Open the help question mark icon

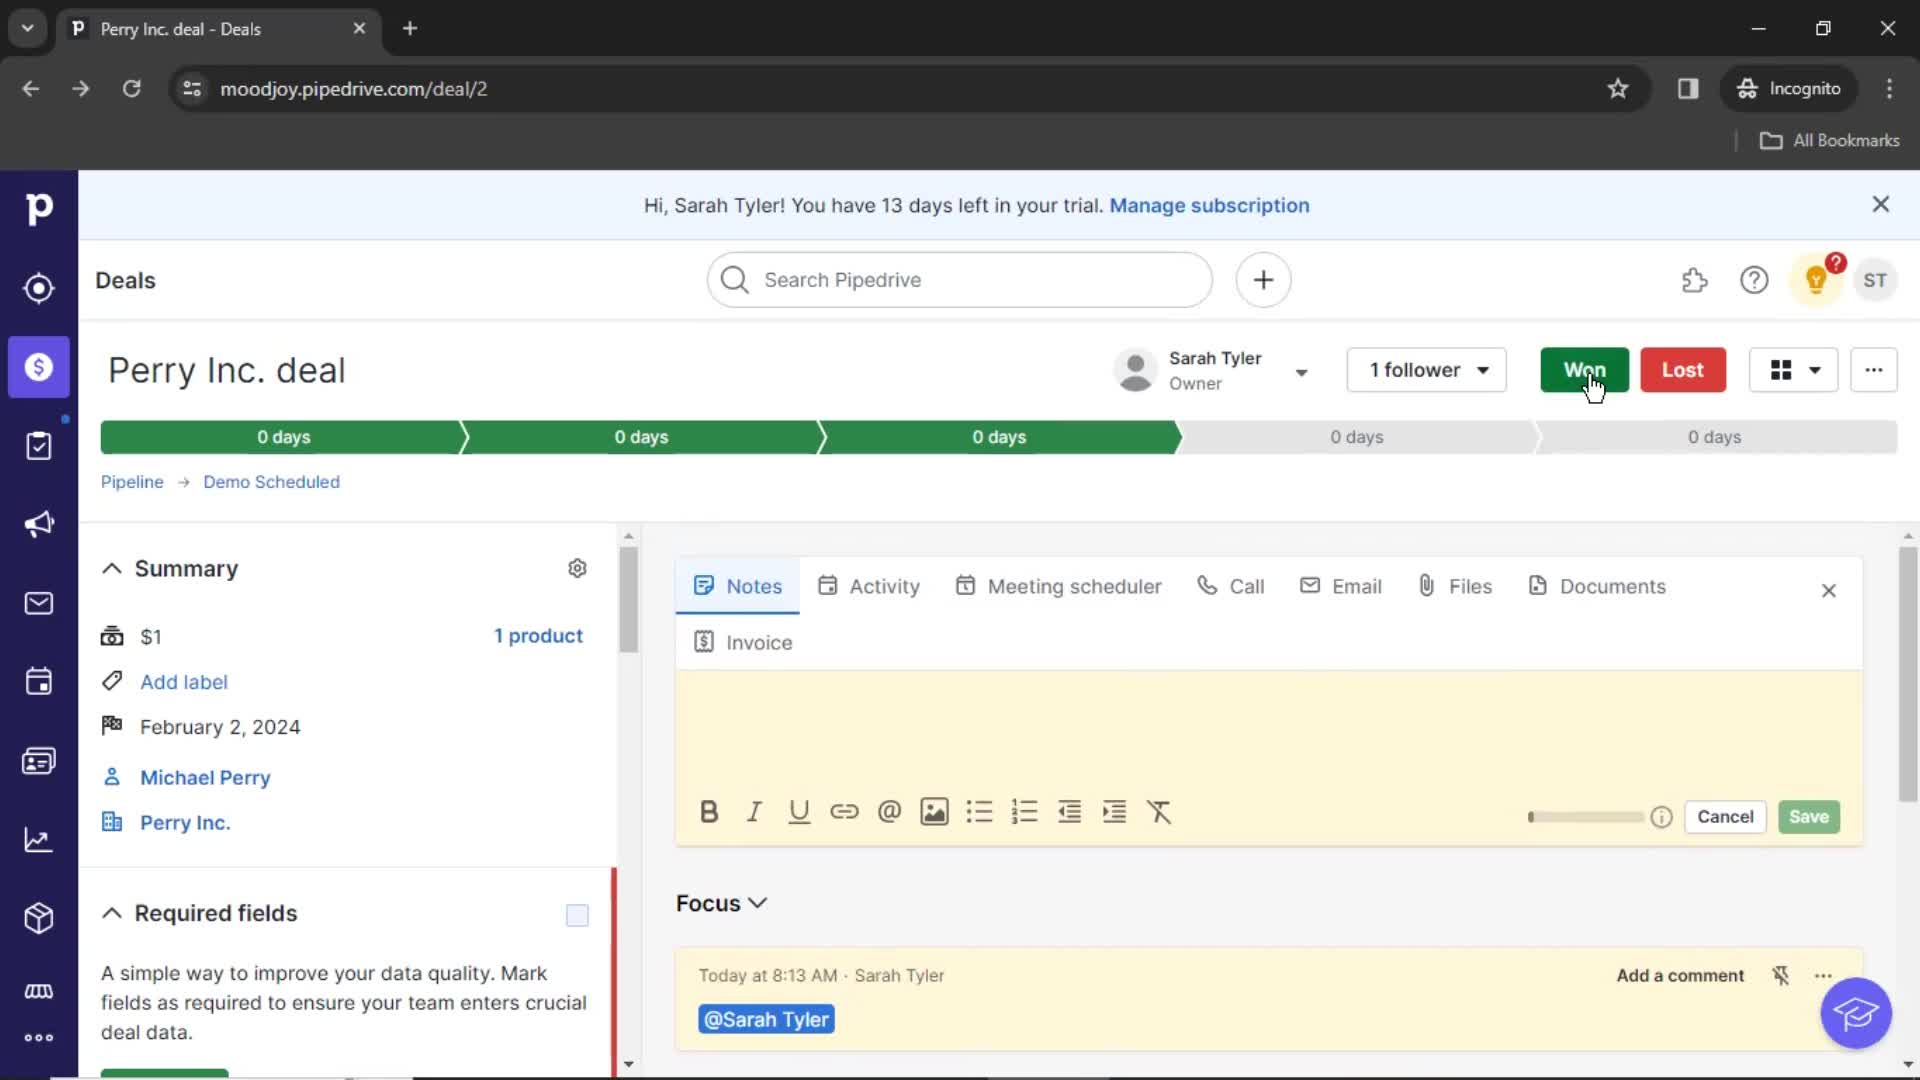click(1754, 280)
